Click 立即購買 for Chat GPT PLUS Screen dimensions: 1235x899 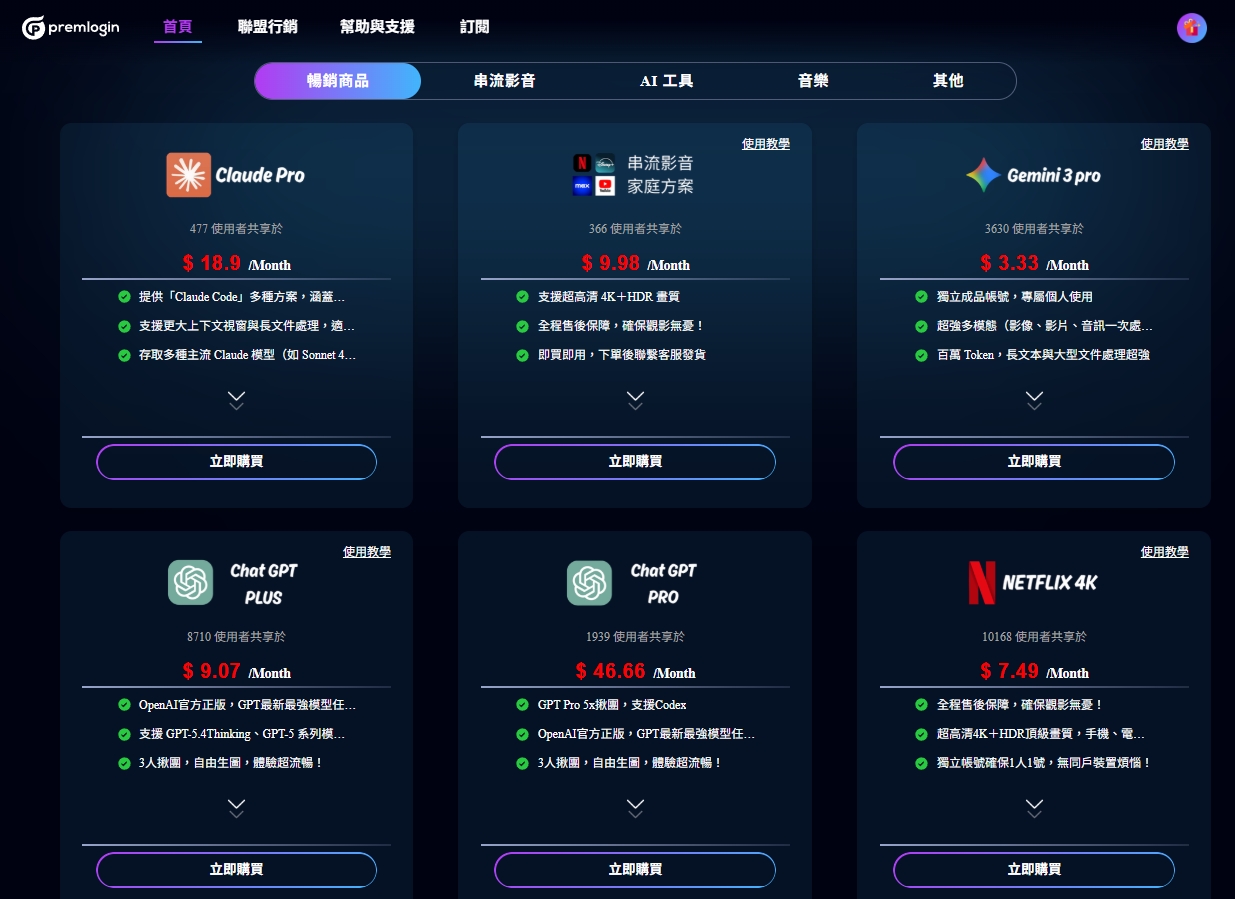click(x=236, y=870)
